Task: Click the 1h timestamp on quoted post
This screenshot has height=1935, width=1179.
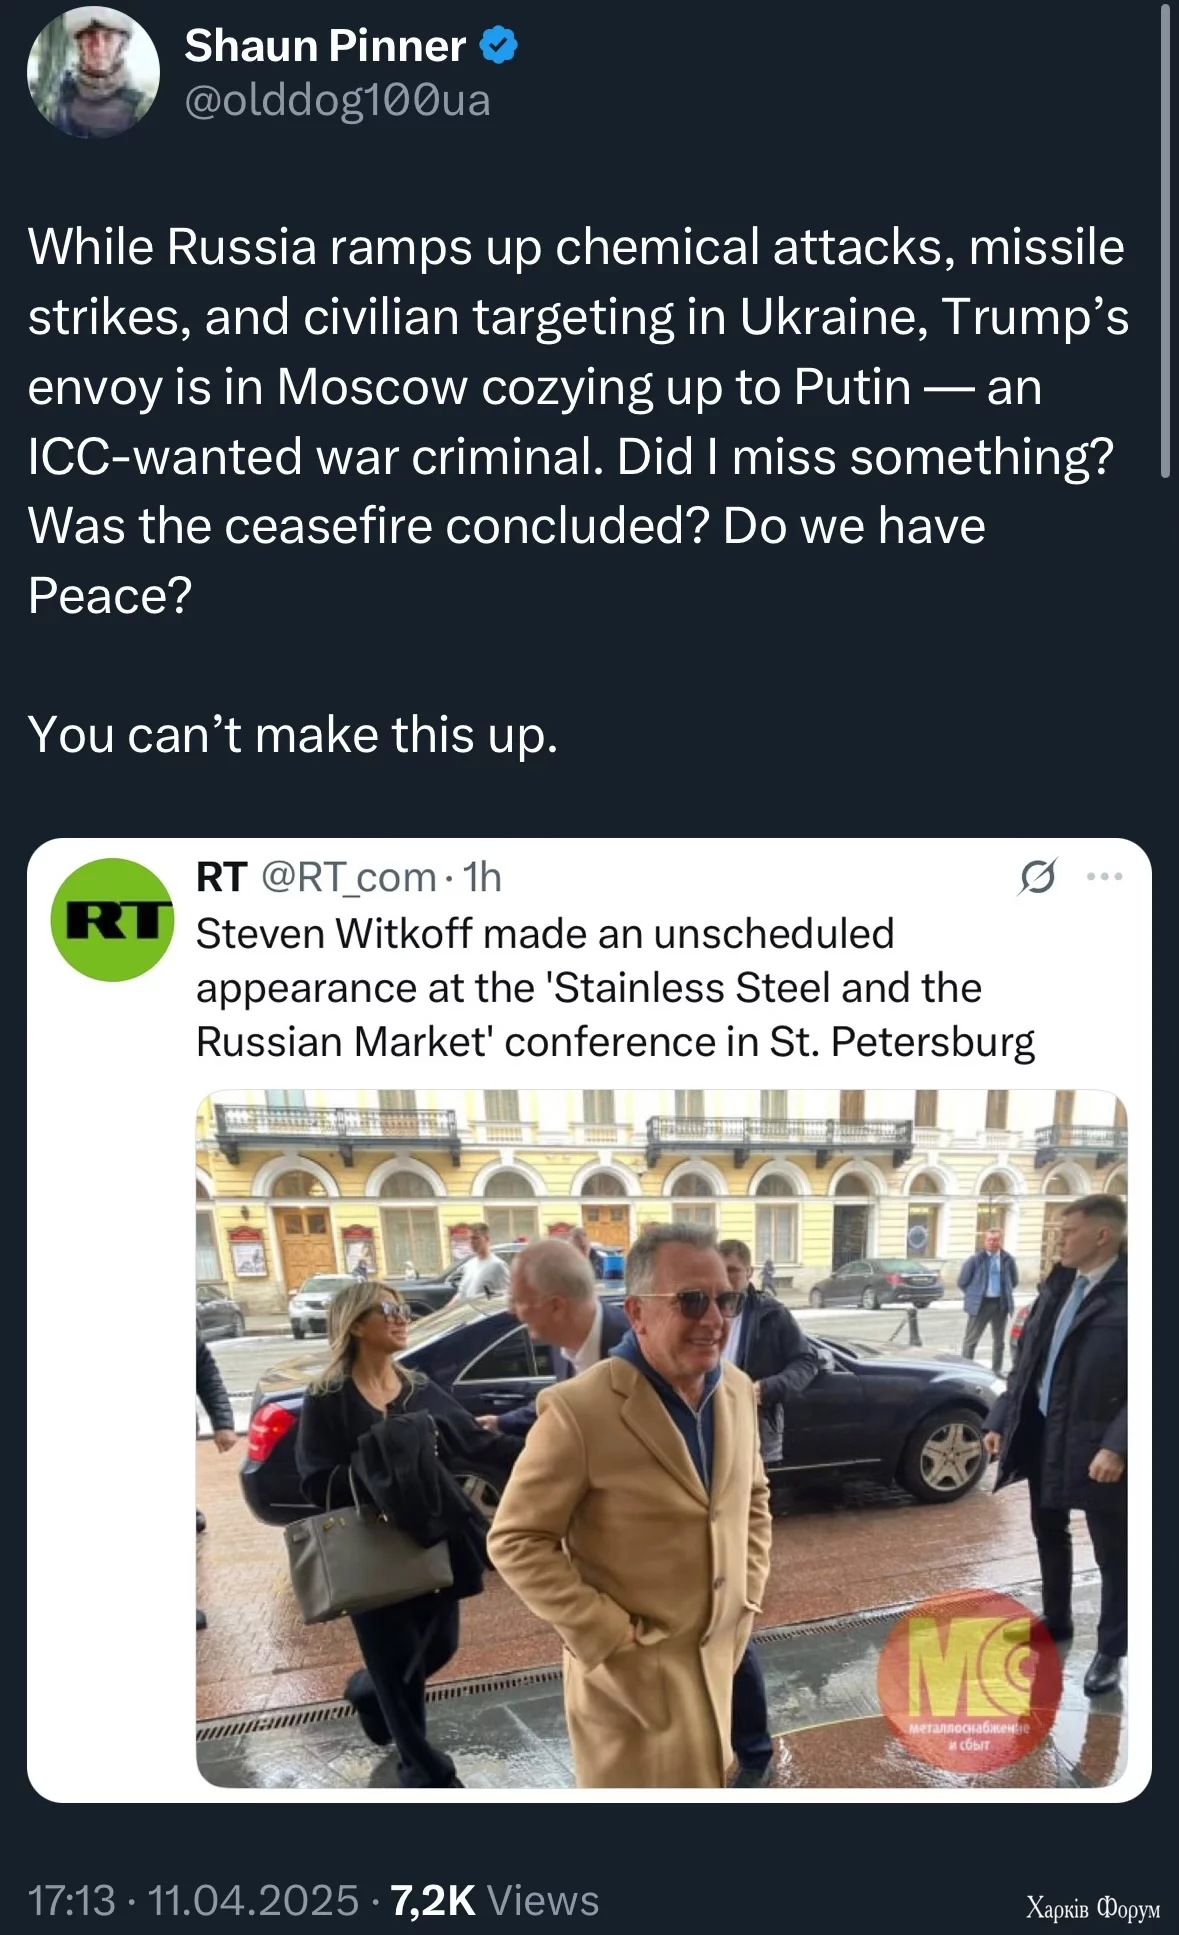Action: [x=482, y=877]
